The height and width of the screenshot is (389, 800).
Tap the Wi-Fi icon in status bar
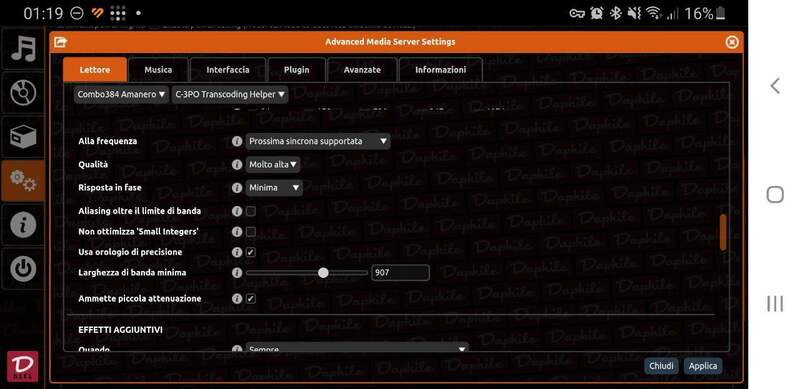654,13
